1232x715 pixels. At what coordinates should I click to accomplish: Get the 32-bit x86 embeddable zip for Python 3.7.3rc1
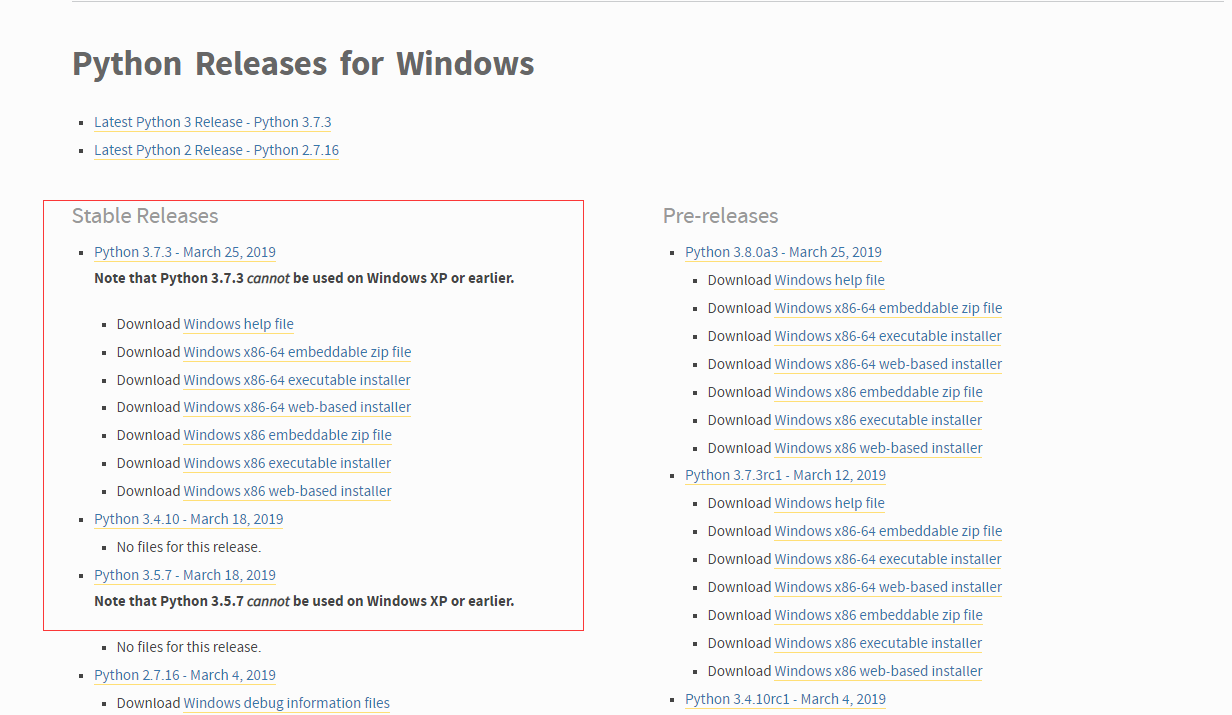pyautogui.click(x=879, y=615)
